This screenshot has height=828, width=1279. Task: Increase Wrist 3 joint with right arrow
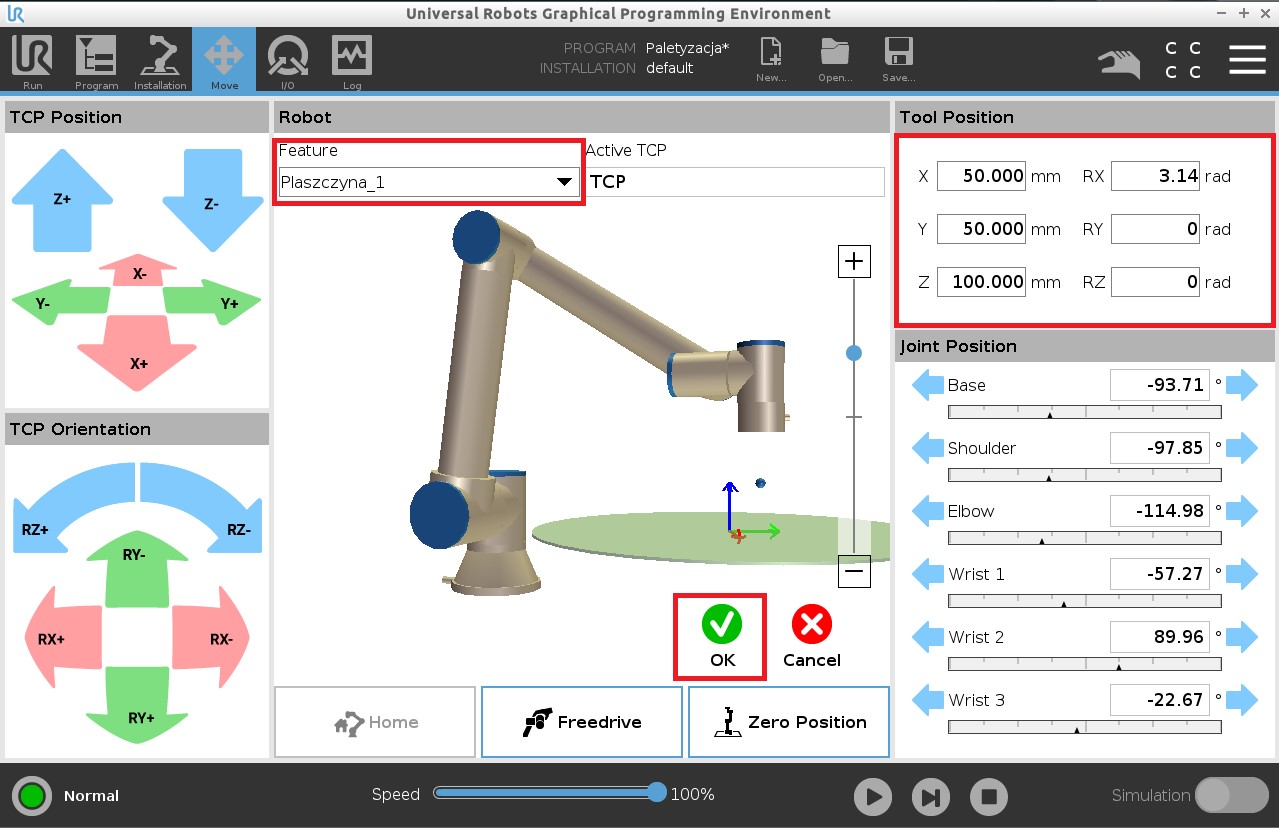1242,700
